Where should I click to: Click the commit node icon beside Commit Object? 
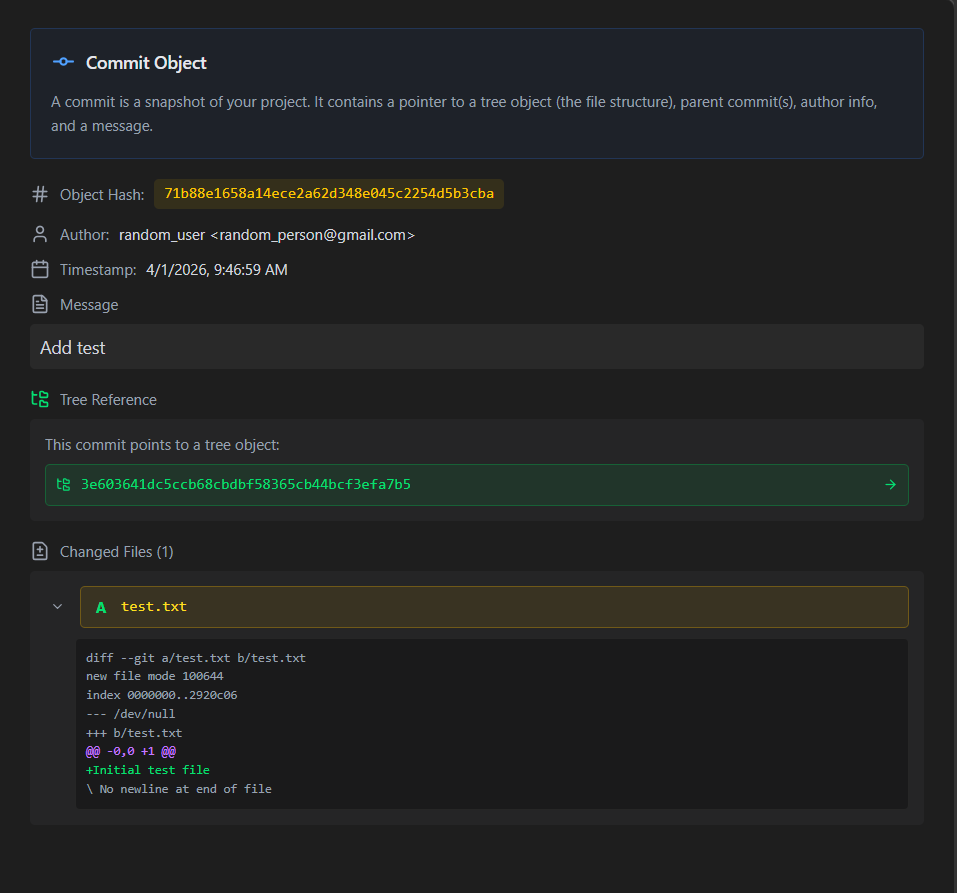pyautogui.click(x=63, y=62)
